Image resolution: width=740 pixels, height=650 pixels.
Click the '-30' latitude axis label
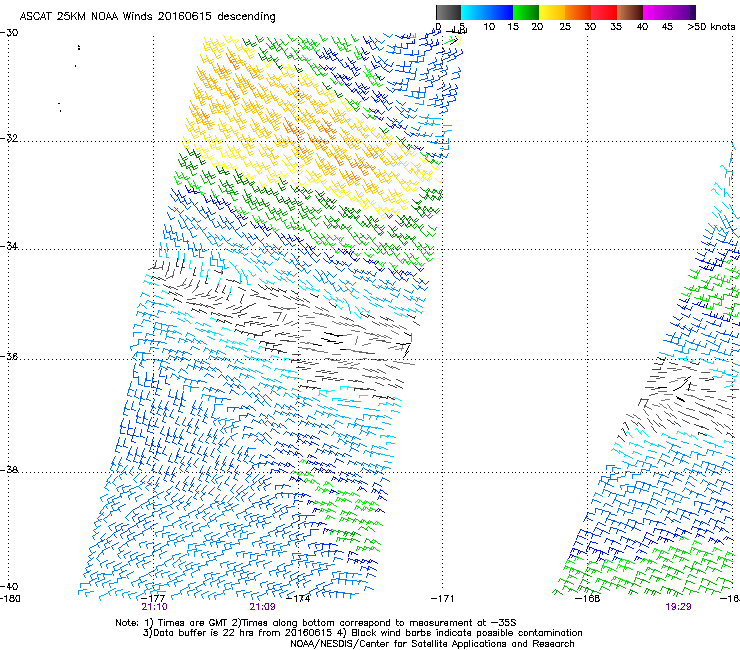click(9, 33)
